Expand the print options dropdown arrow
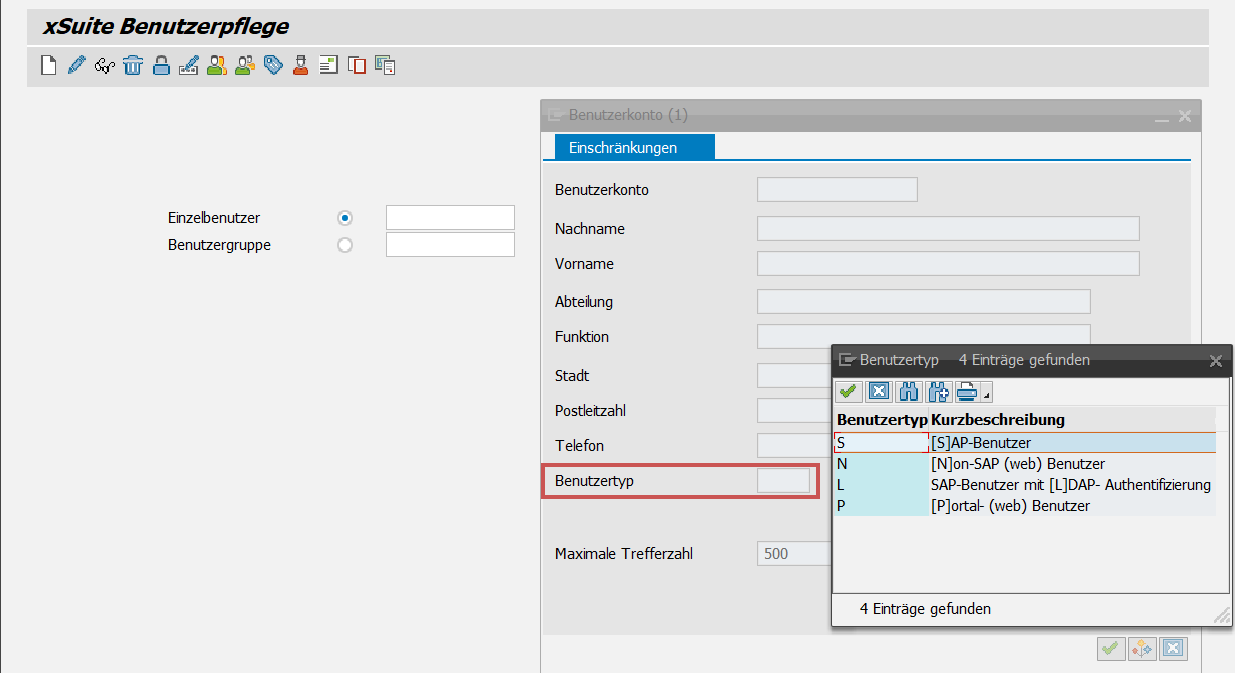This screenshot has height=673, width=1235. coord(987,396)
